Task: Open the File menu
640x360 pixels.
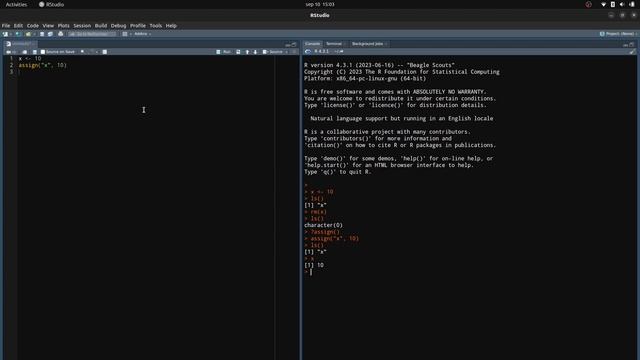Action: 6,25
